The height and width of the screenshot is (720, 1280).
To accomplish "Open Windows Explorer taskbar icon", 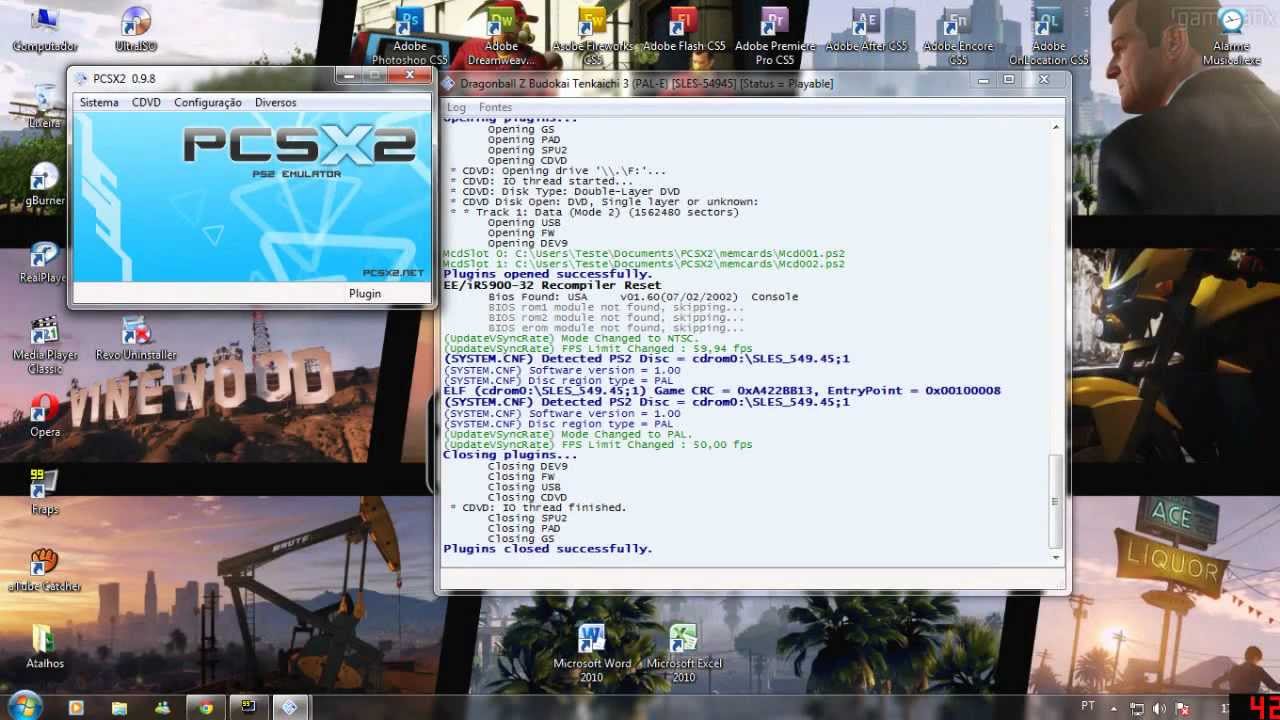I will (119, 707).
